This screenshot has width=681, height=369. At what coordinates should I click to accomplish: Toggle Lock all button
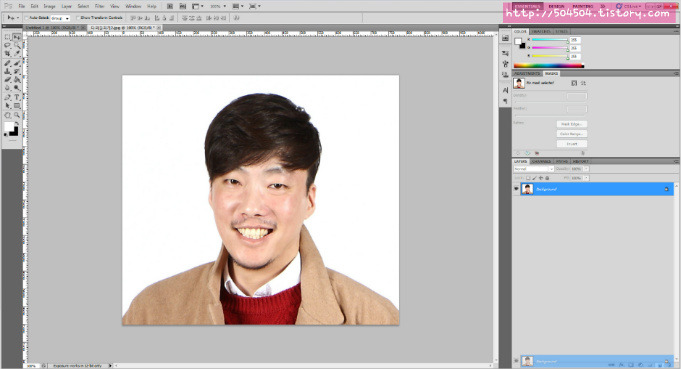coord(547,178)
